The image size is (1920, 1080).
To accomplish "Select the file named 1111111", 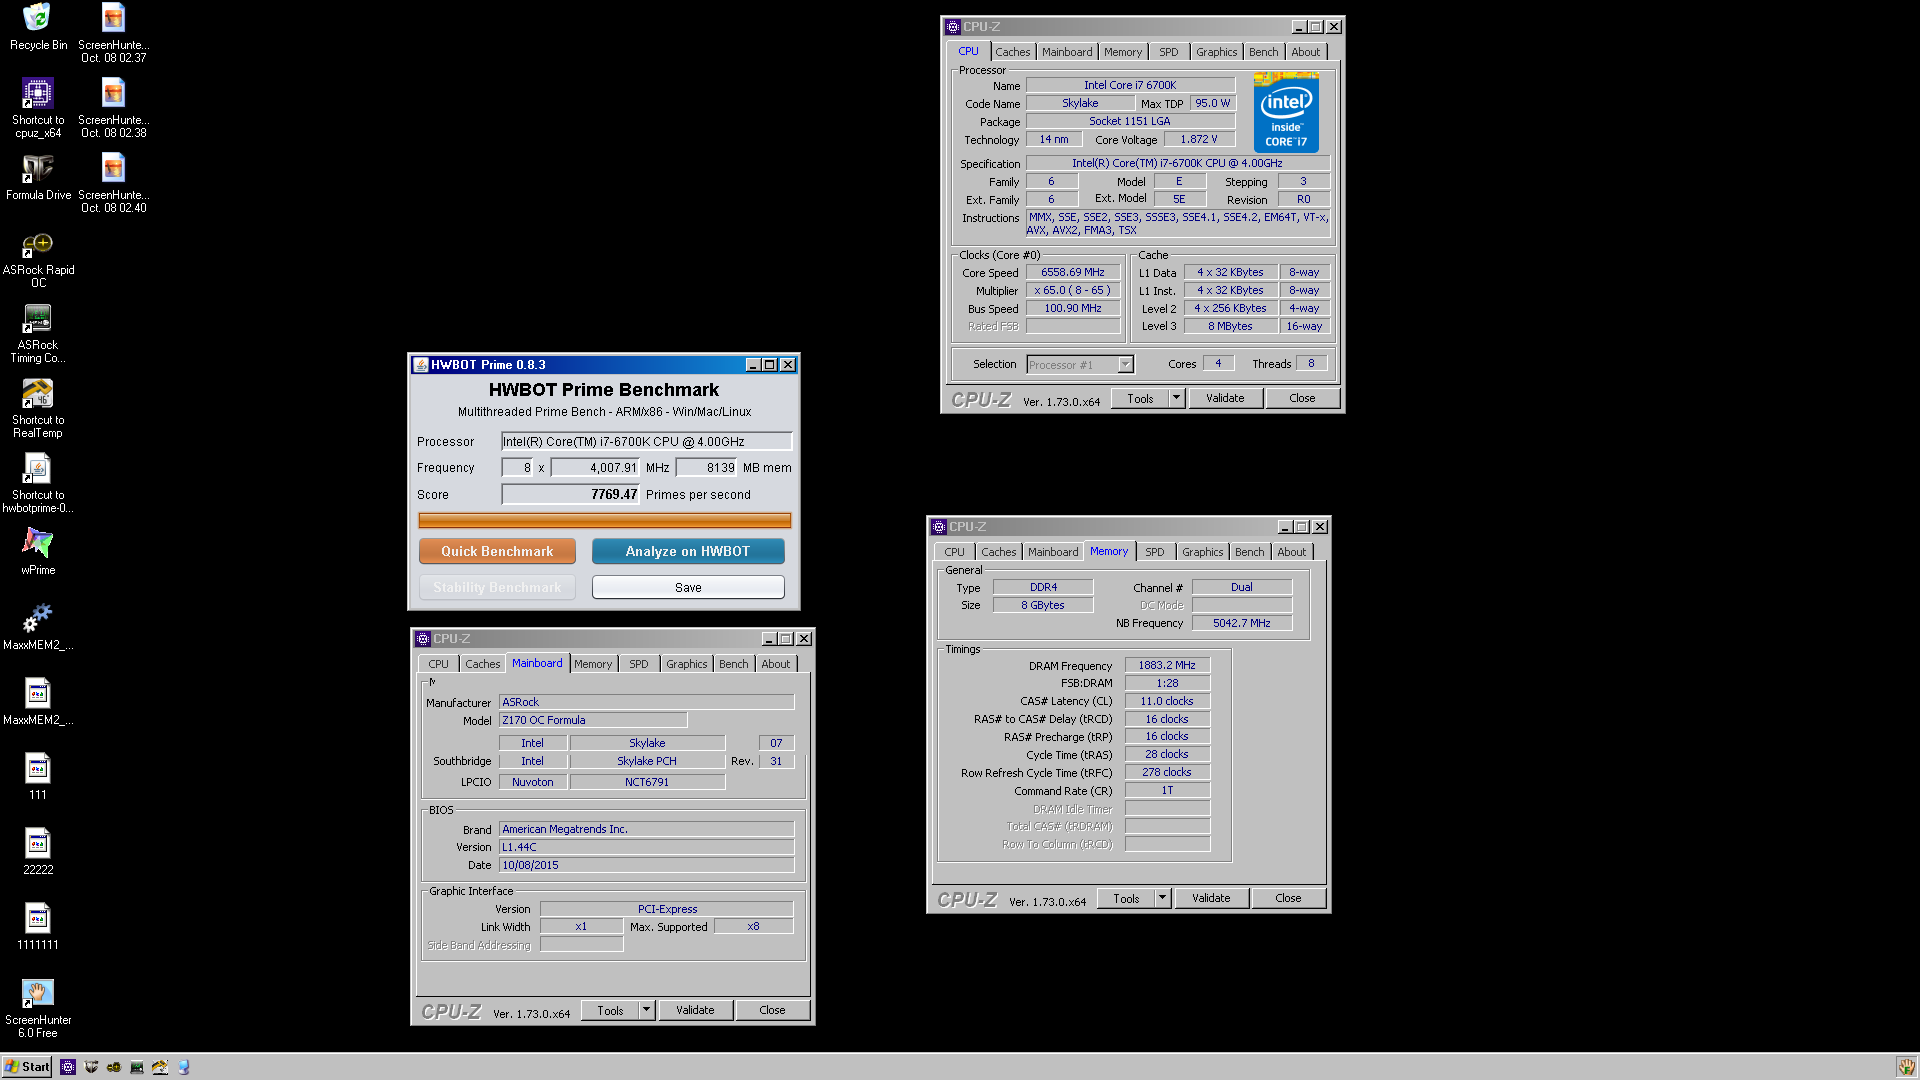I will coord(38,926).
